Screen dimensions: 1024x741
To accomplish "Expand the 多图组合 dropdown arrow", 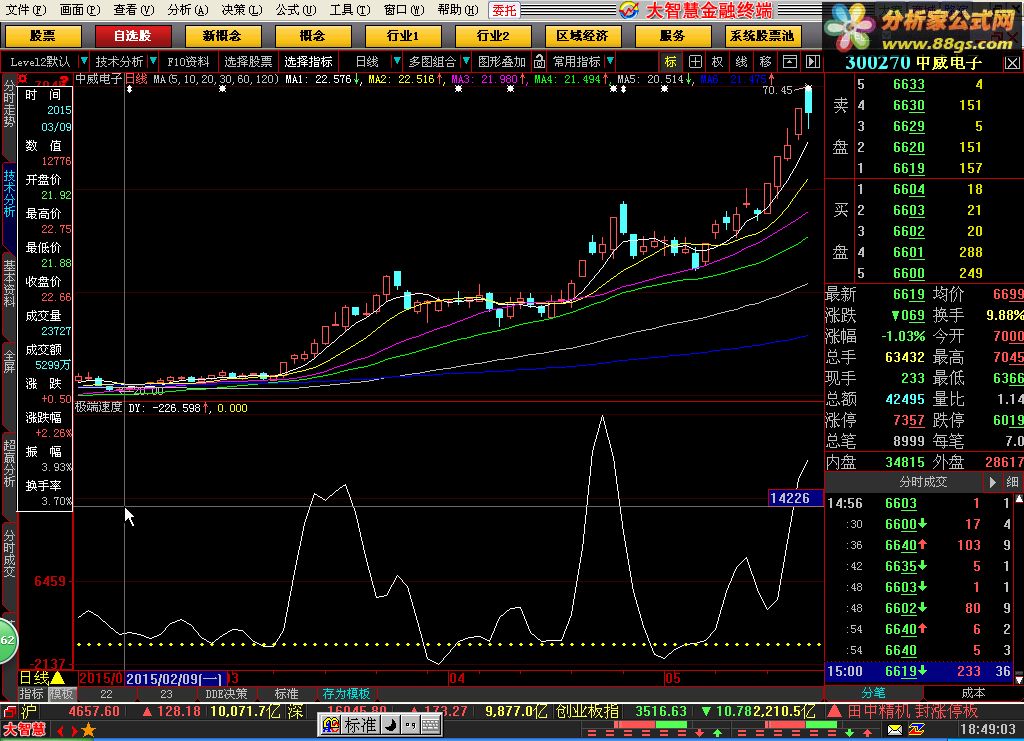I will (x=466, y=61).
